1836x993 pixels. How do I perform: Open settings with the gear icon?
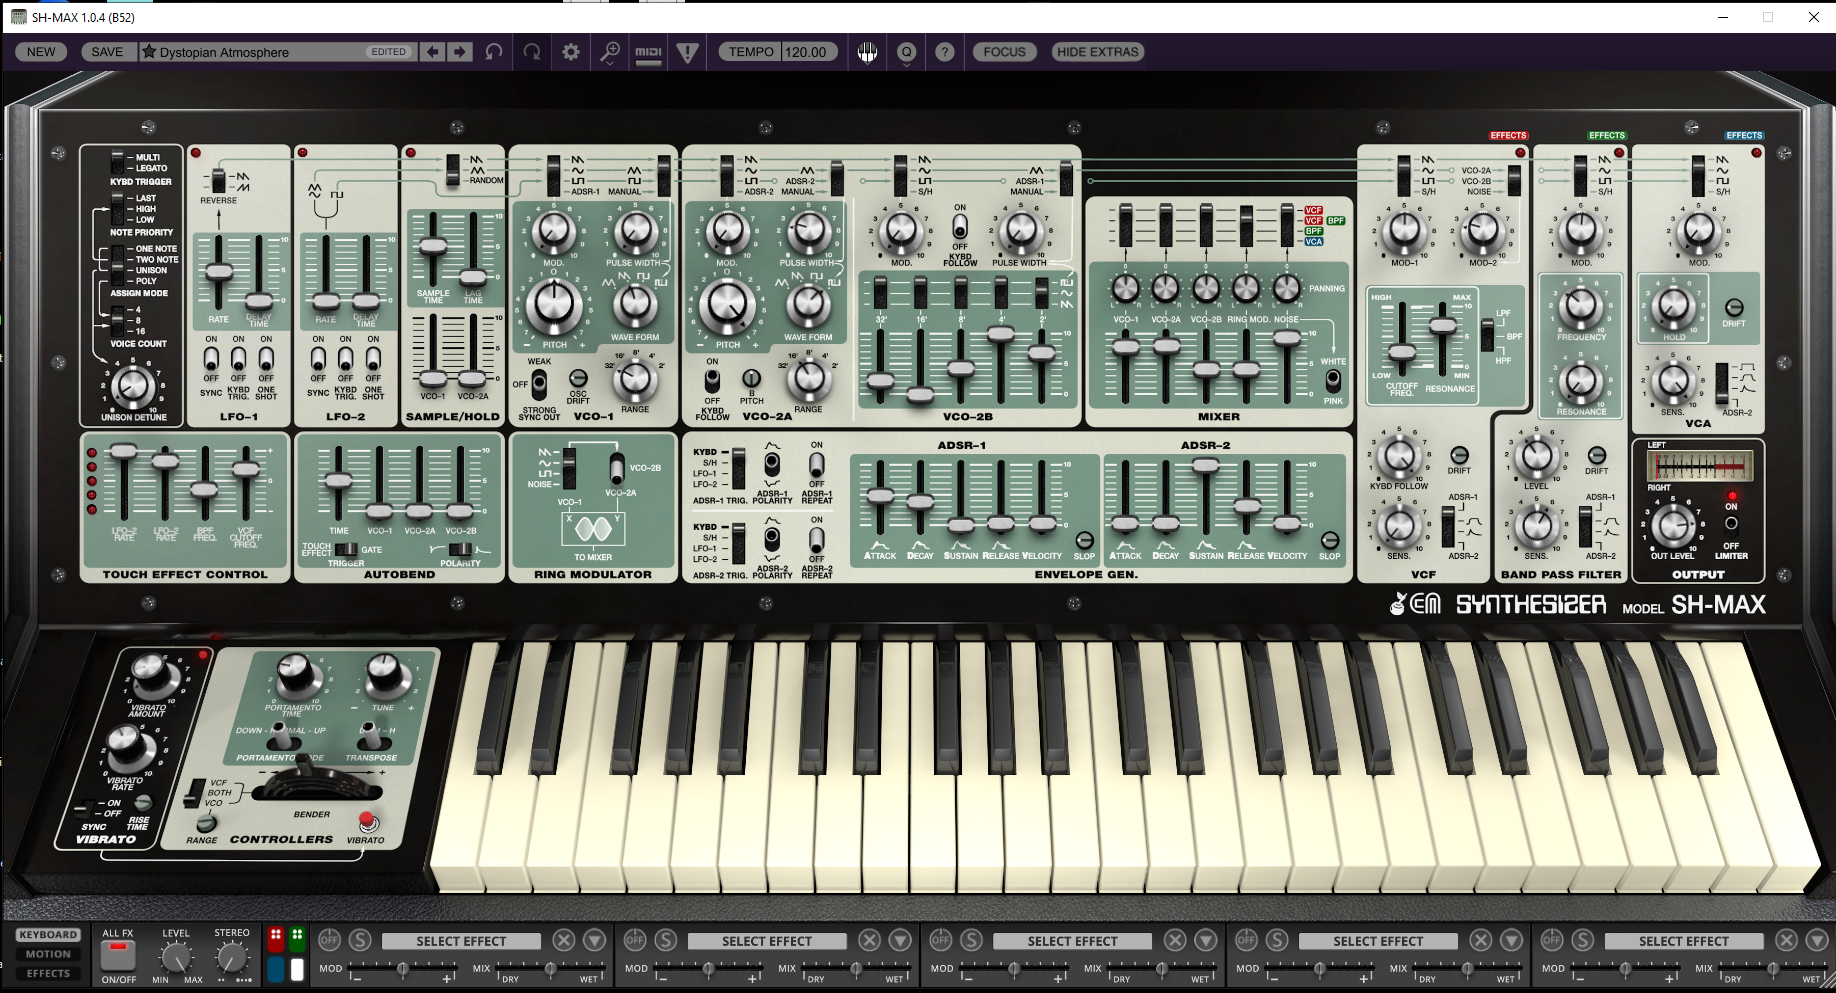tap(571, 52)
